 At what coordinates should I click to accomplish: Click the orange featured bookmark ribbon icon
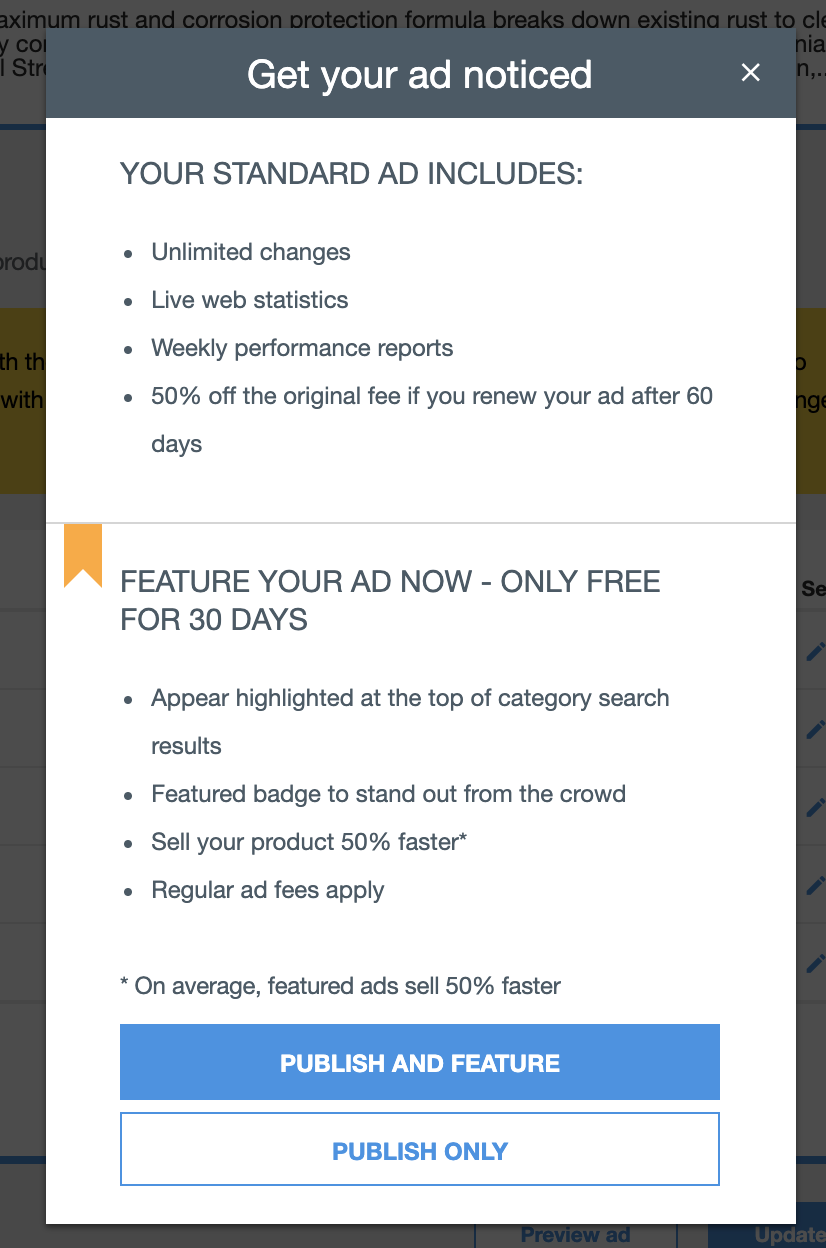(83, 555)
